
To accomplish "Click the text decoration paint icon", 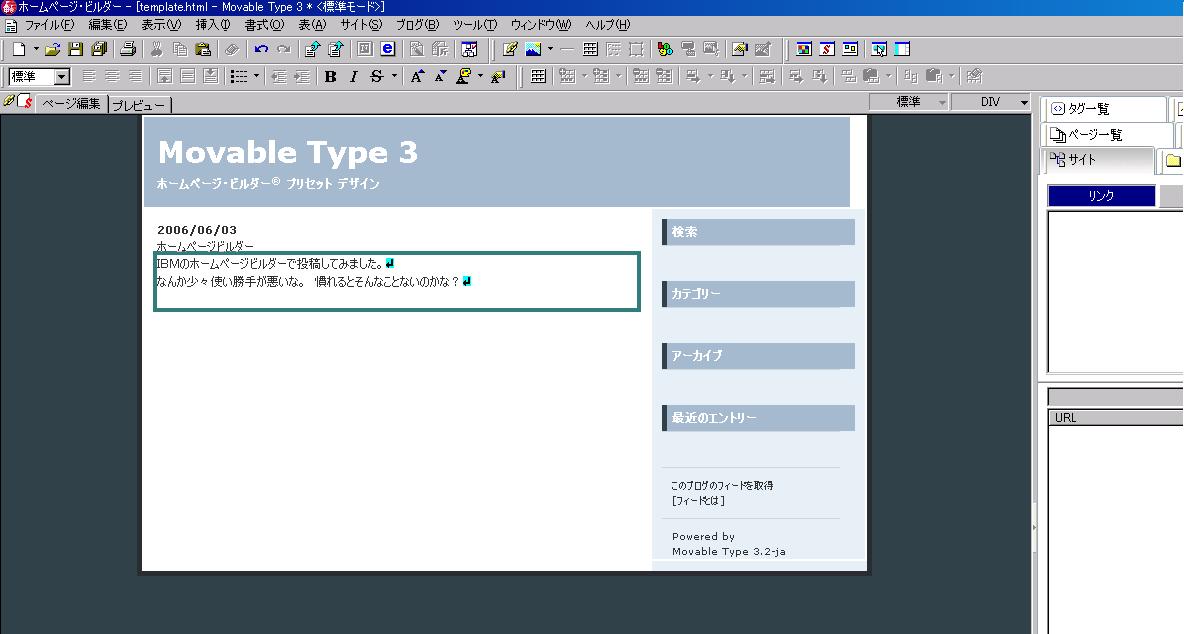I will [498, 76].
